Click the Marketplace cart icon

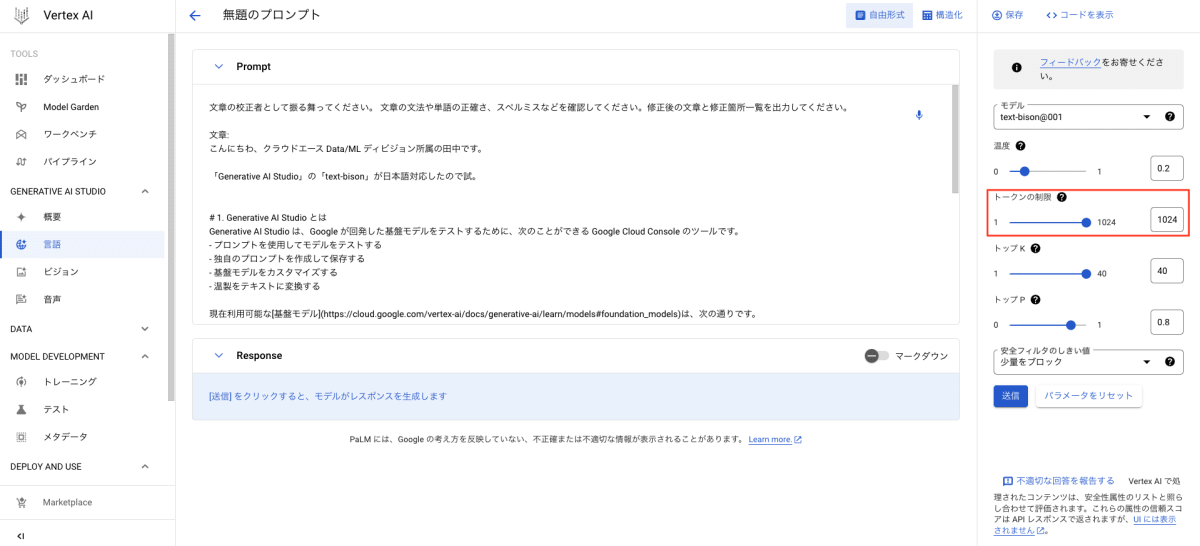[x=21, y=502]
